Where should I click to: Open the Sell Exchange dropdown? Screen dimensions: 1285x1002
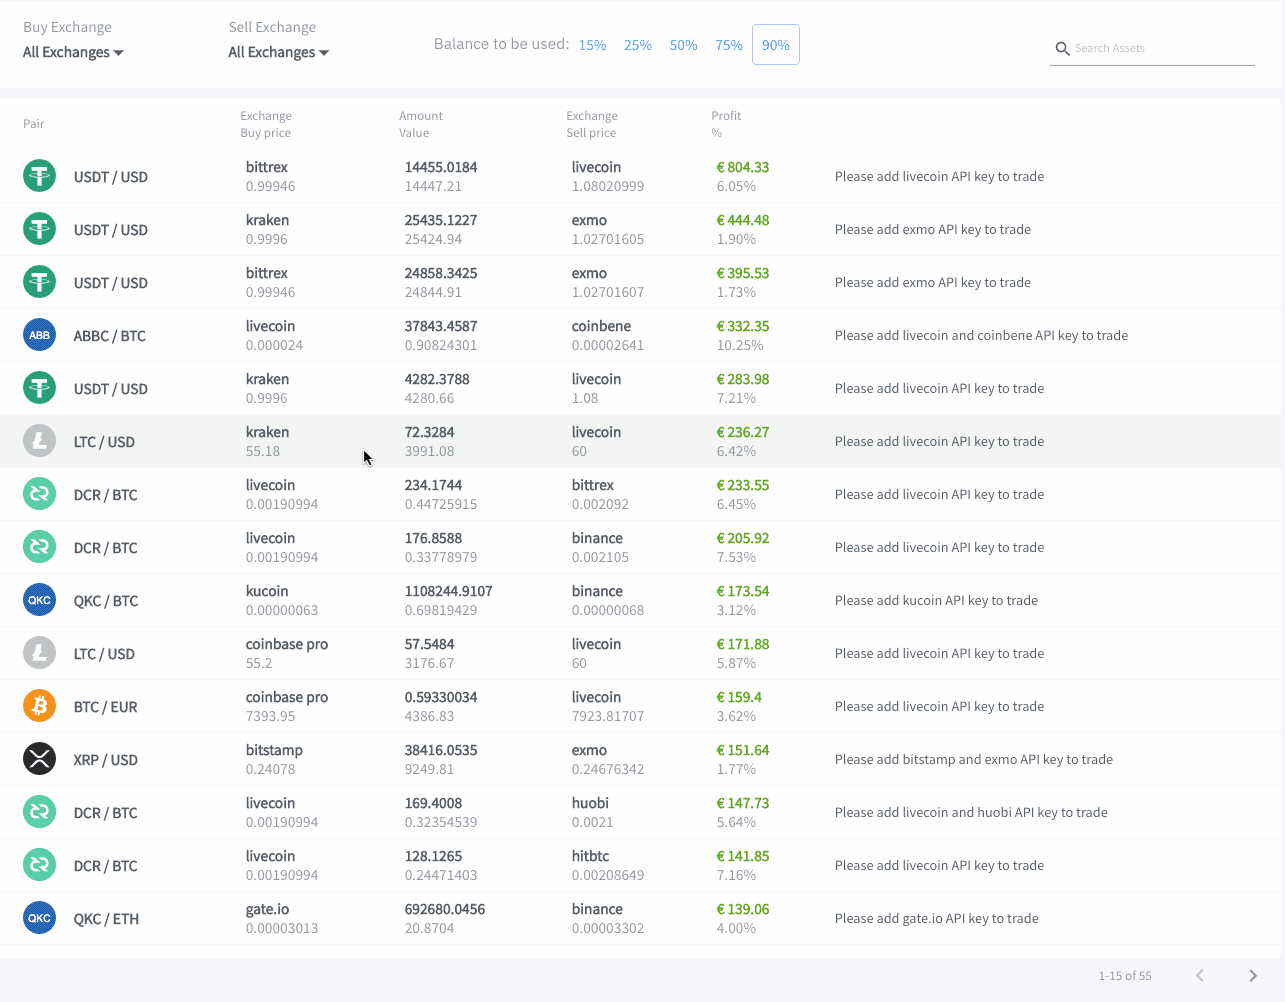[278, 52]
